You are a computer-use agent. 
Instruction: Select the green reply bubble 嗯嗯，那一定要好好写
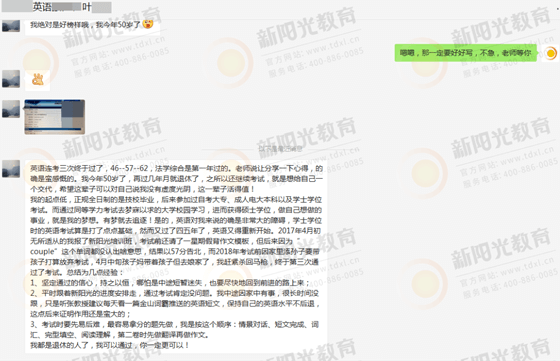(465, 53)
